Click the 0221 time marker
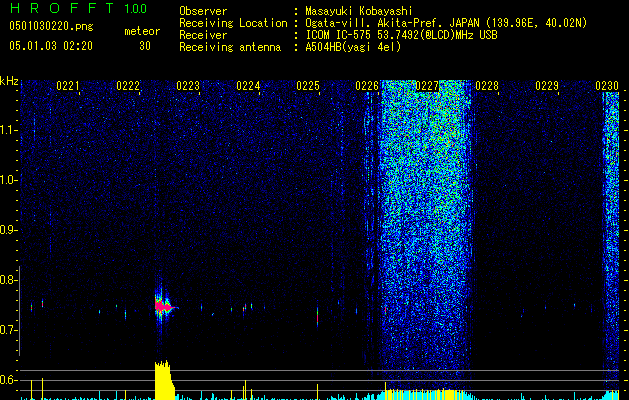 (68, 86)
